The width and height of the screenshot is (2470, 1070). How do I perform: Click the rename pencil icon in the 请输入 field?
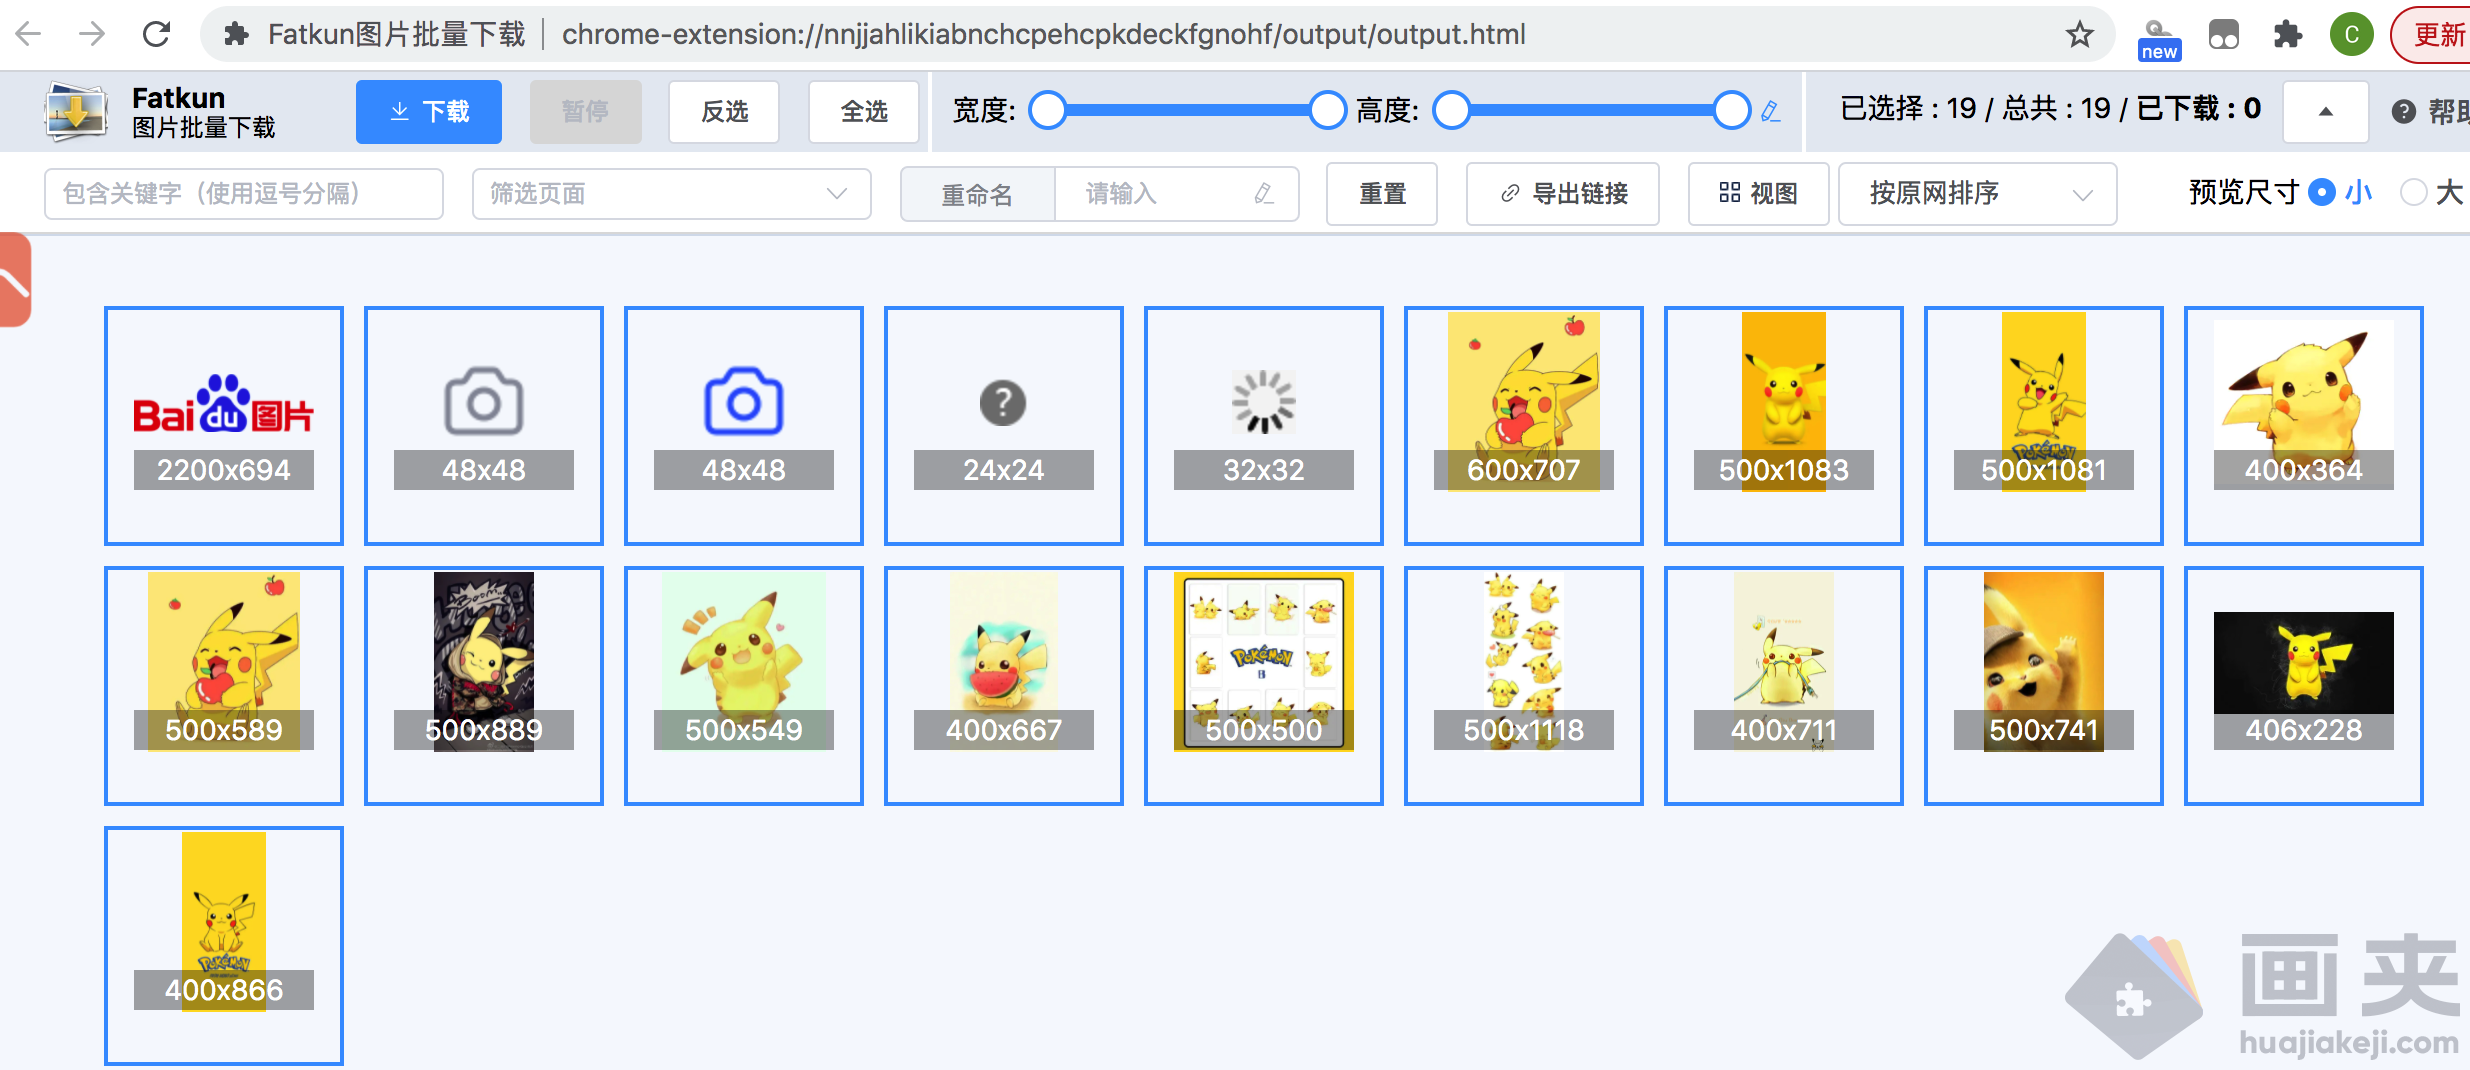coord(1263,194)
